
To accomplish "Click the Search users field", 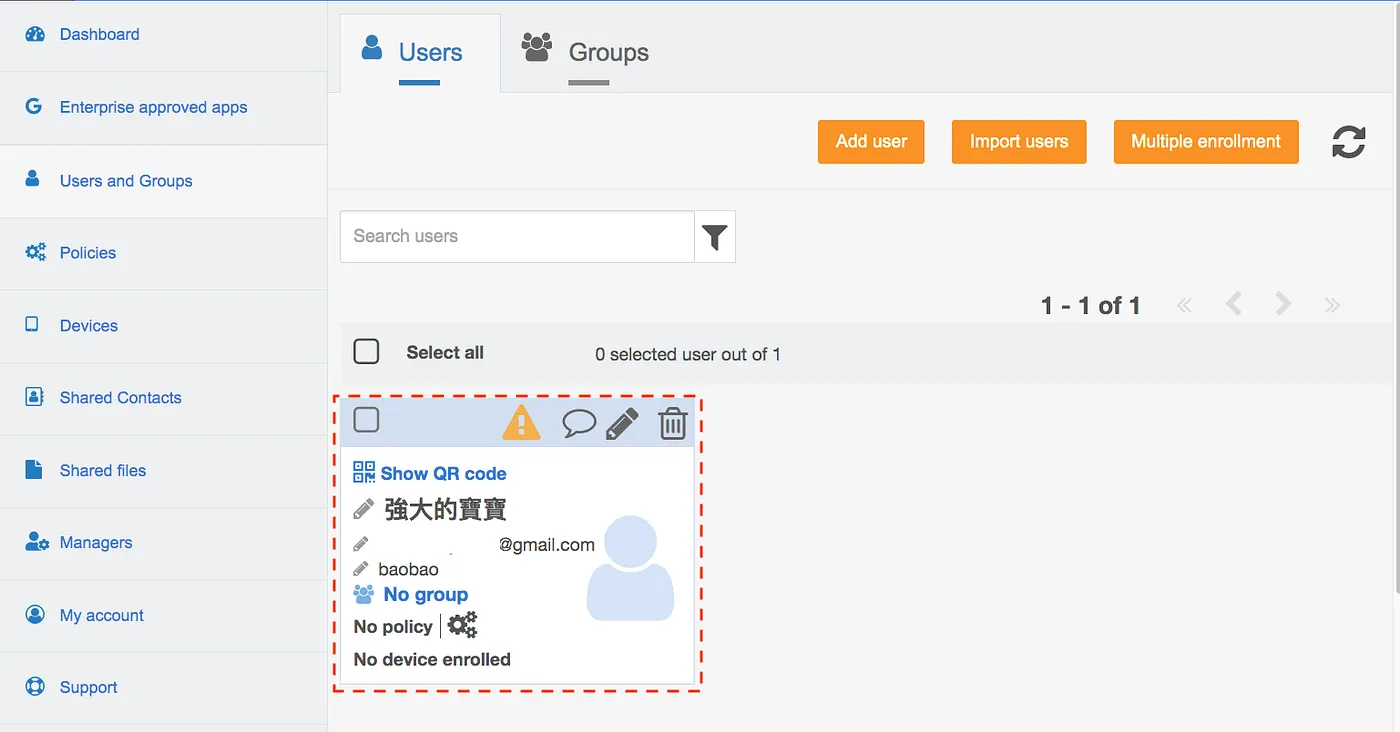I will [517, 237].
